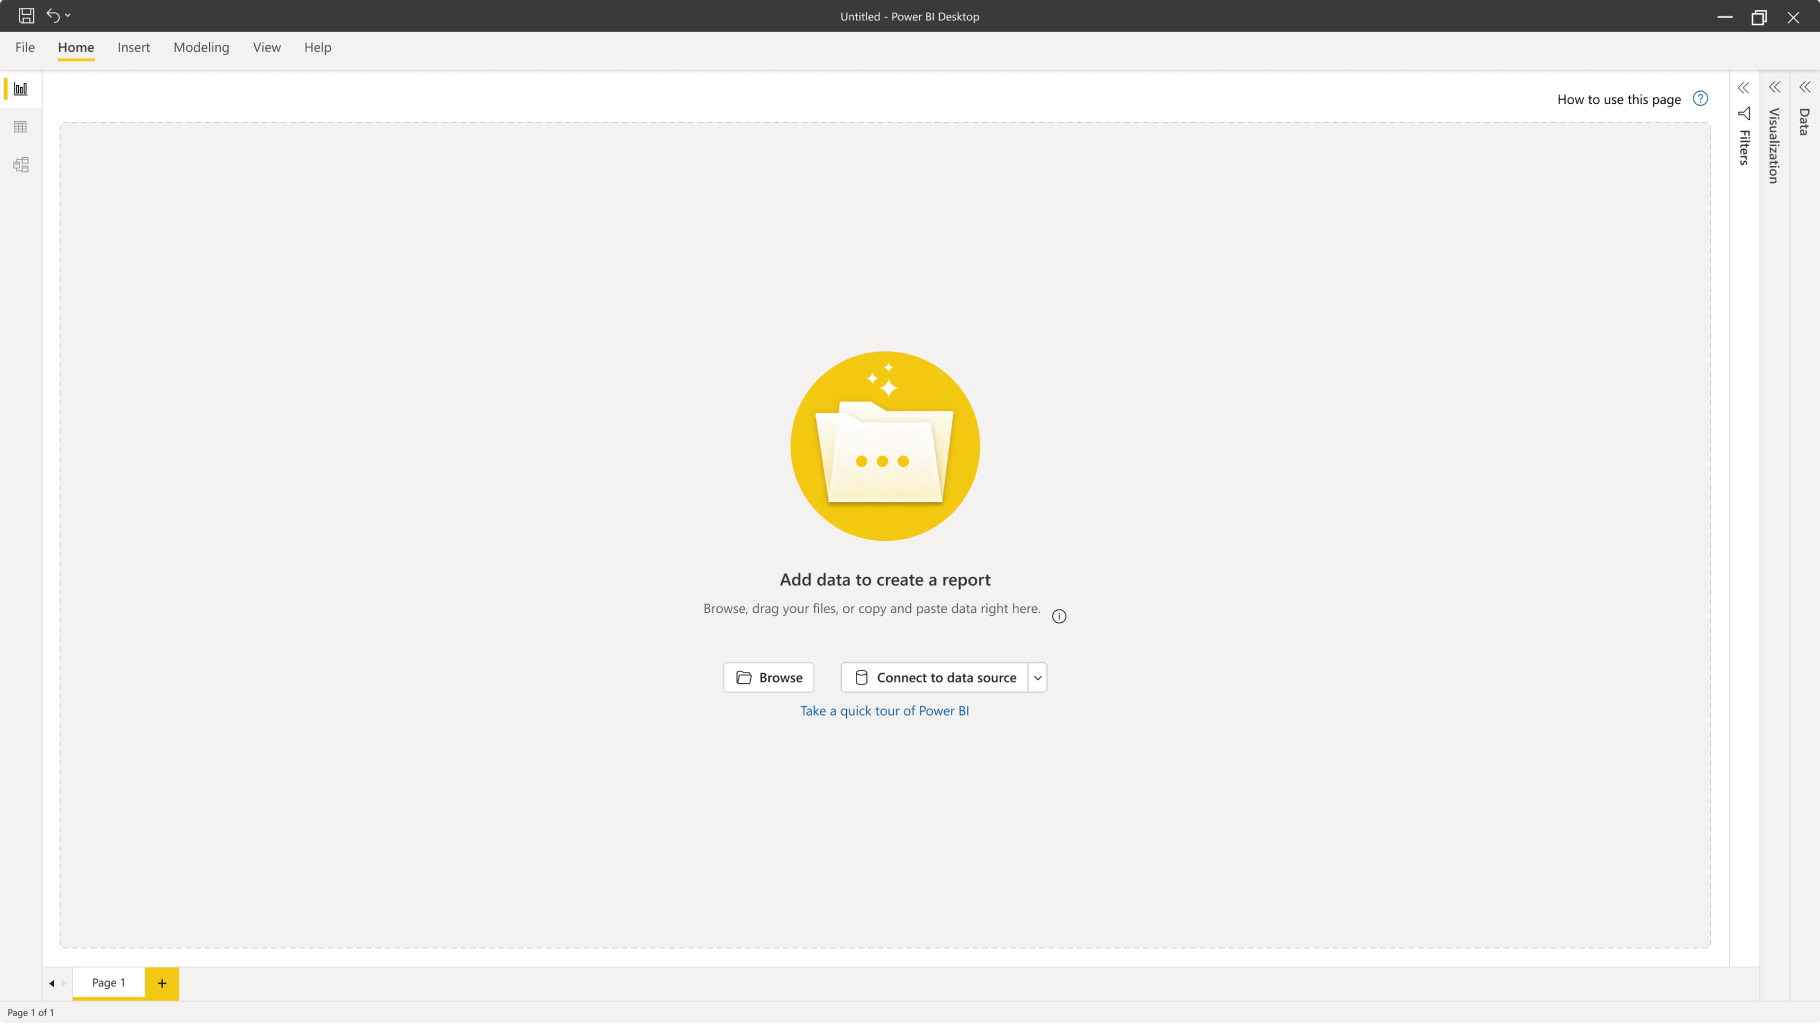Click the Filters funnel icon
1820x1024 pixels.
(1744, 114)
